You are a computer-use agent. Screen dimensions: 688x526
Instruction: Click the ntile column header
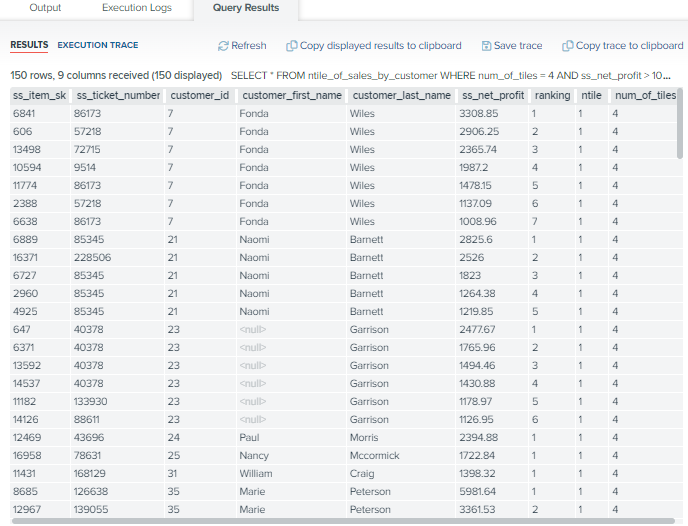pyautogui.click(x=591, y=95)
